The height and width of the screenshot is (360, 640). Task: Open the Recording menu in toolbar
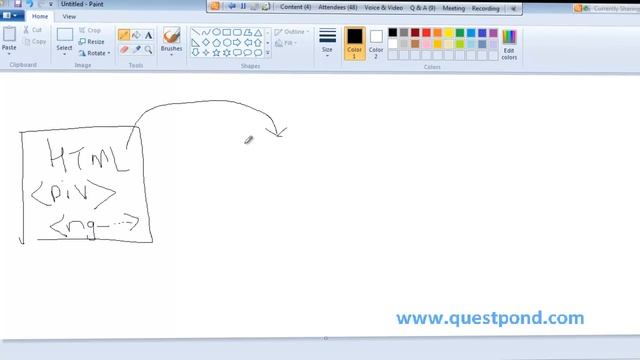[485, 8]
